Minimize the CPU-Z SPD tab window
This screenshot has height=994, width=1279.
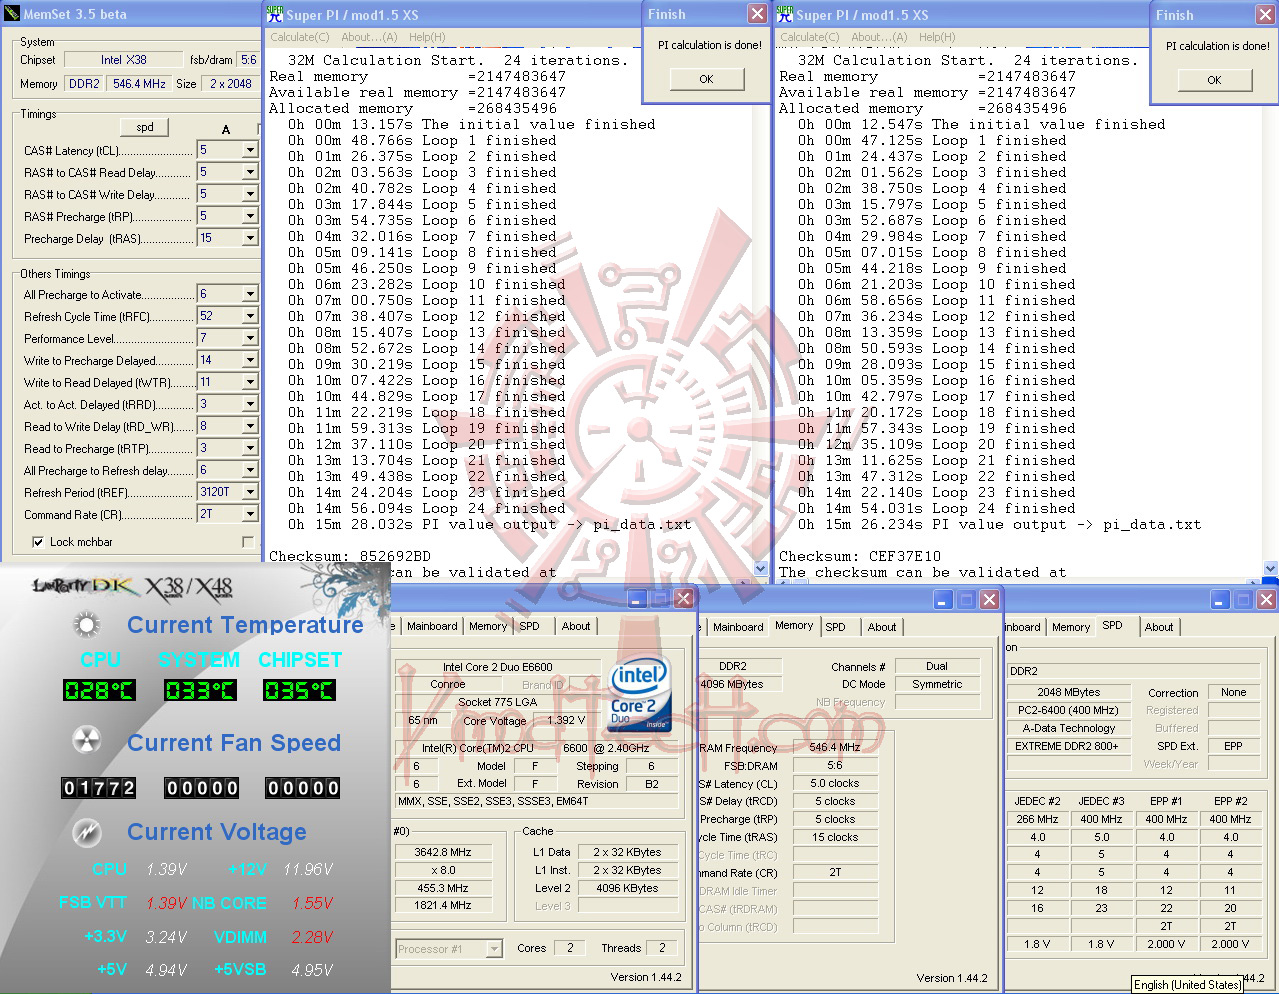coord(1220,600)
